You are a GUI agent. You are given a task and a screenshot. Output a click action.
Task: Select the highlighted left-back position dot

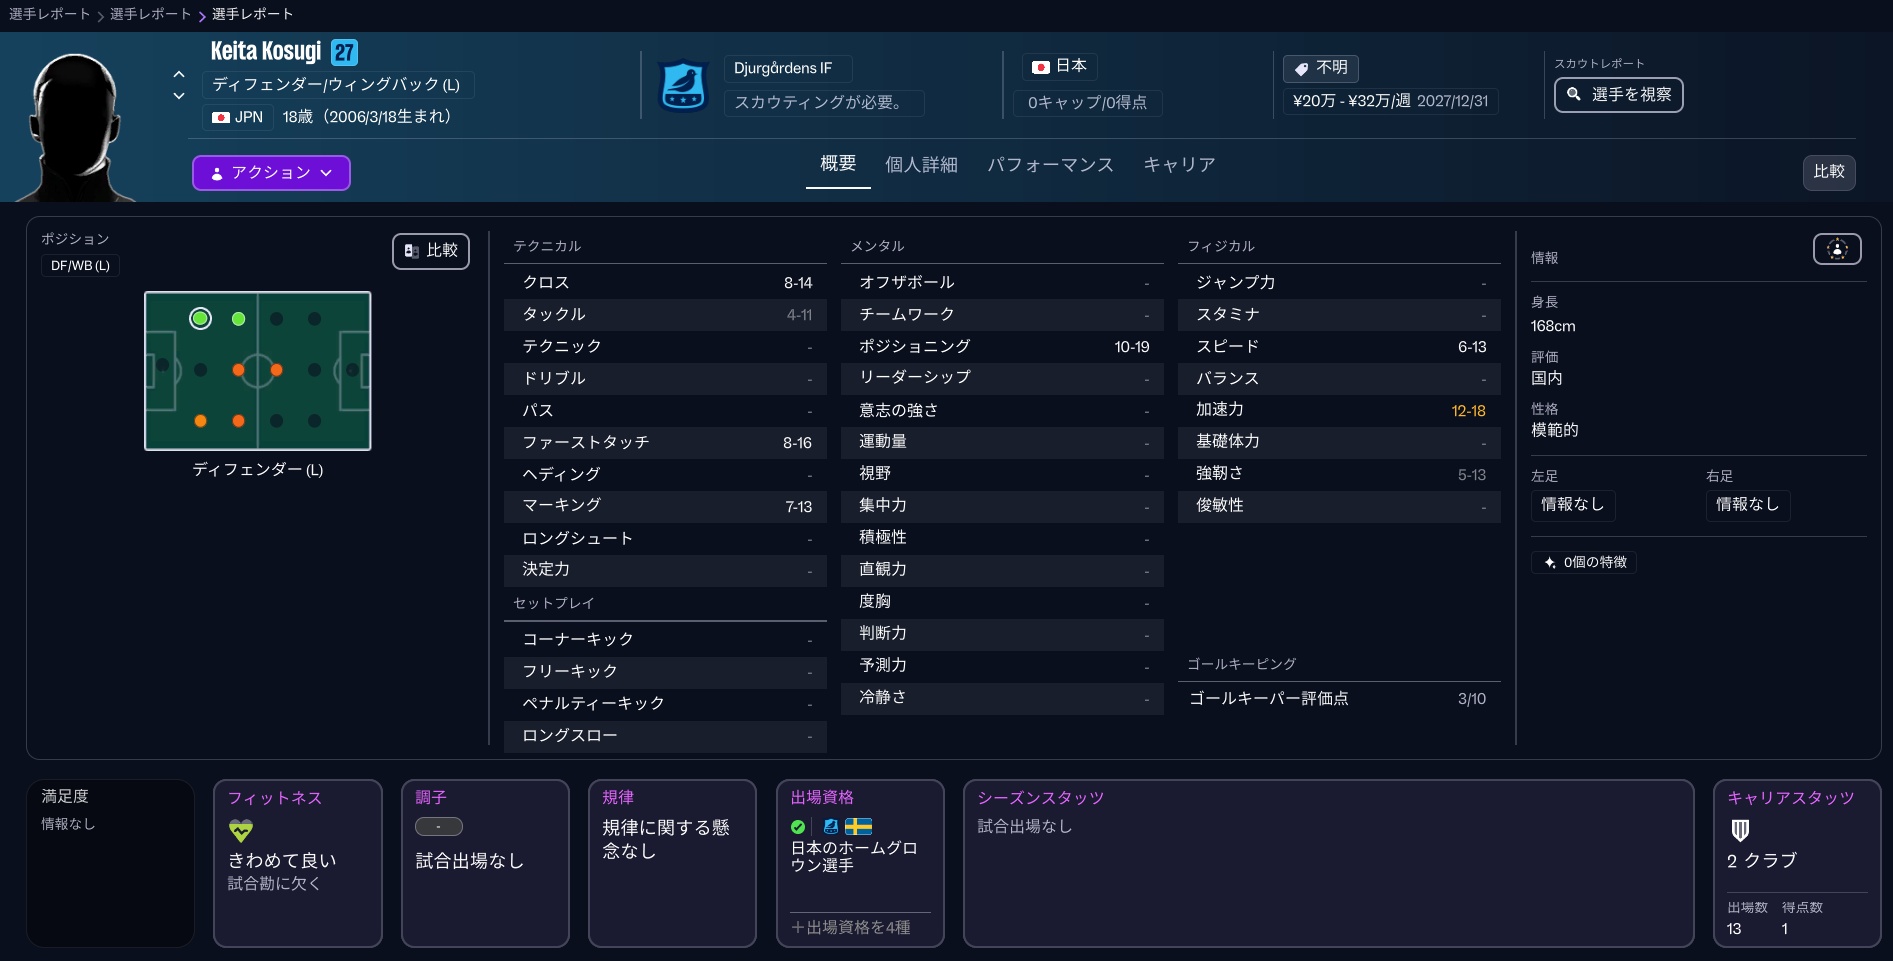point(200,318)
